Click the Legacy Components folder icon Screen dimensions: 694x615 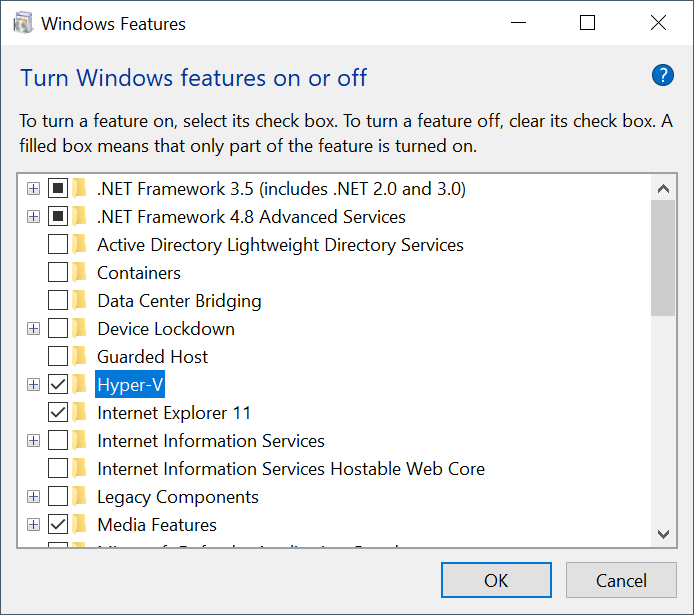[x=80, y=497]
